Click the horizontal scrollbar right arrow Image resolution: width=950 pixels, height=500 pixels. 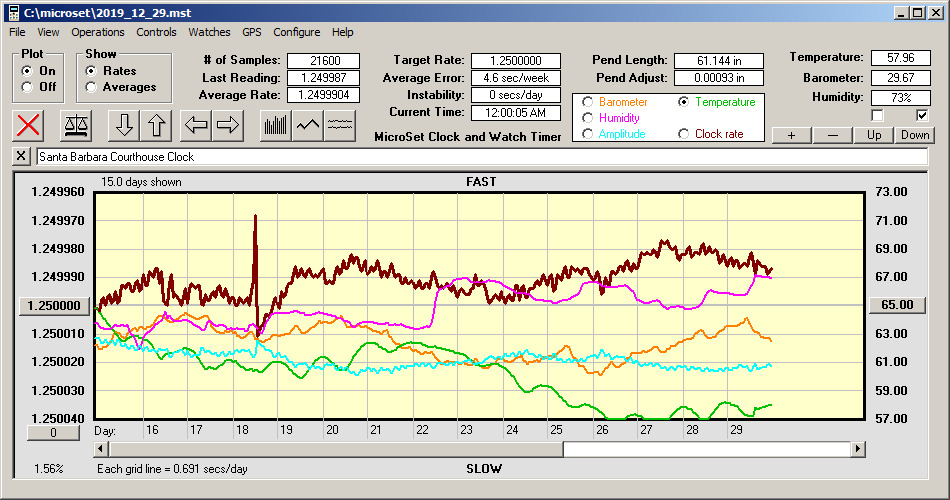click(858, 450)
